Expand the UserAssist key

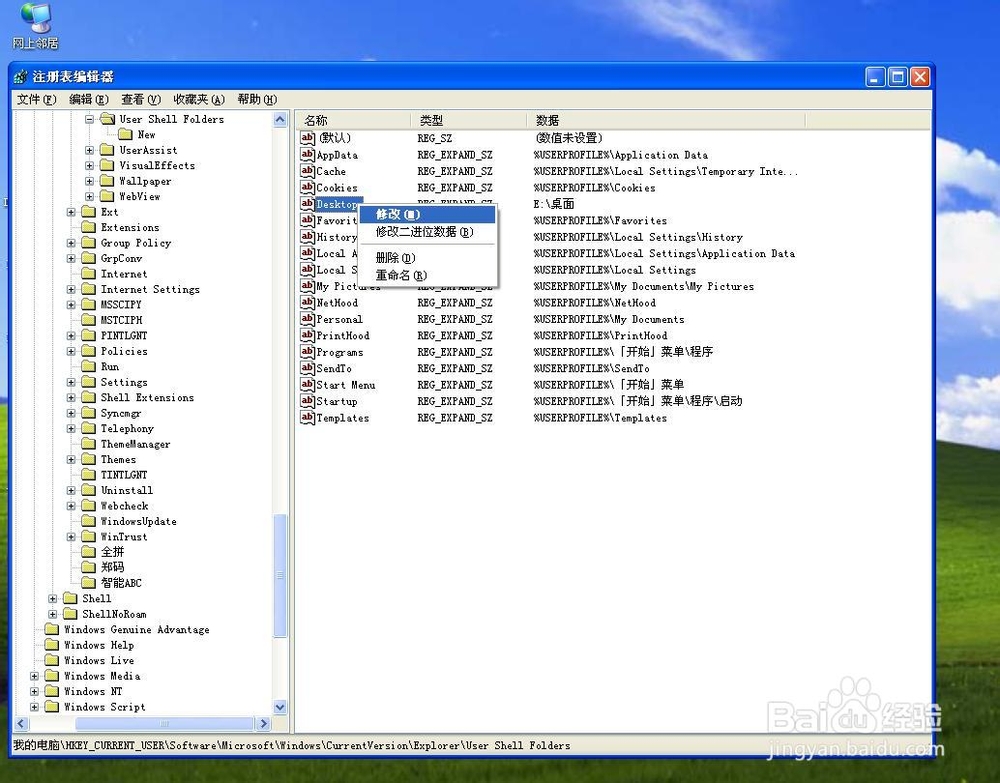[89, 150]
